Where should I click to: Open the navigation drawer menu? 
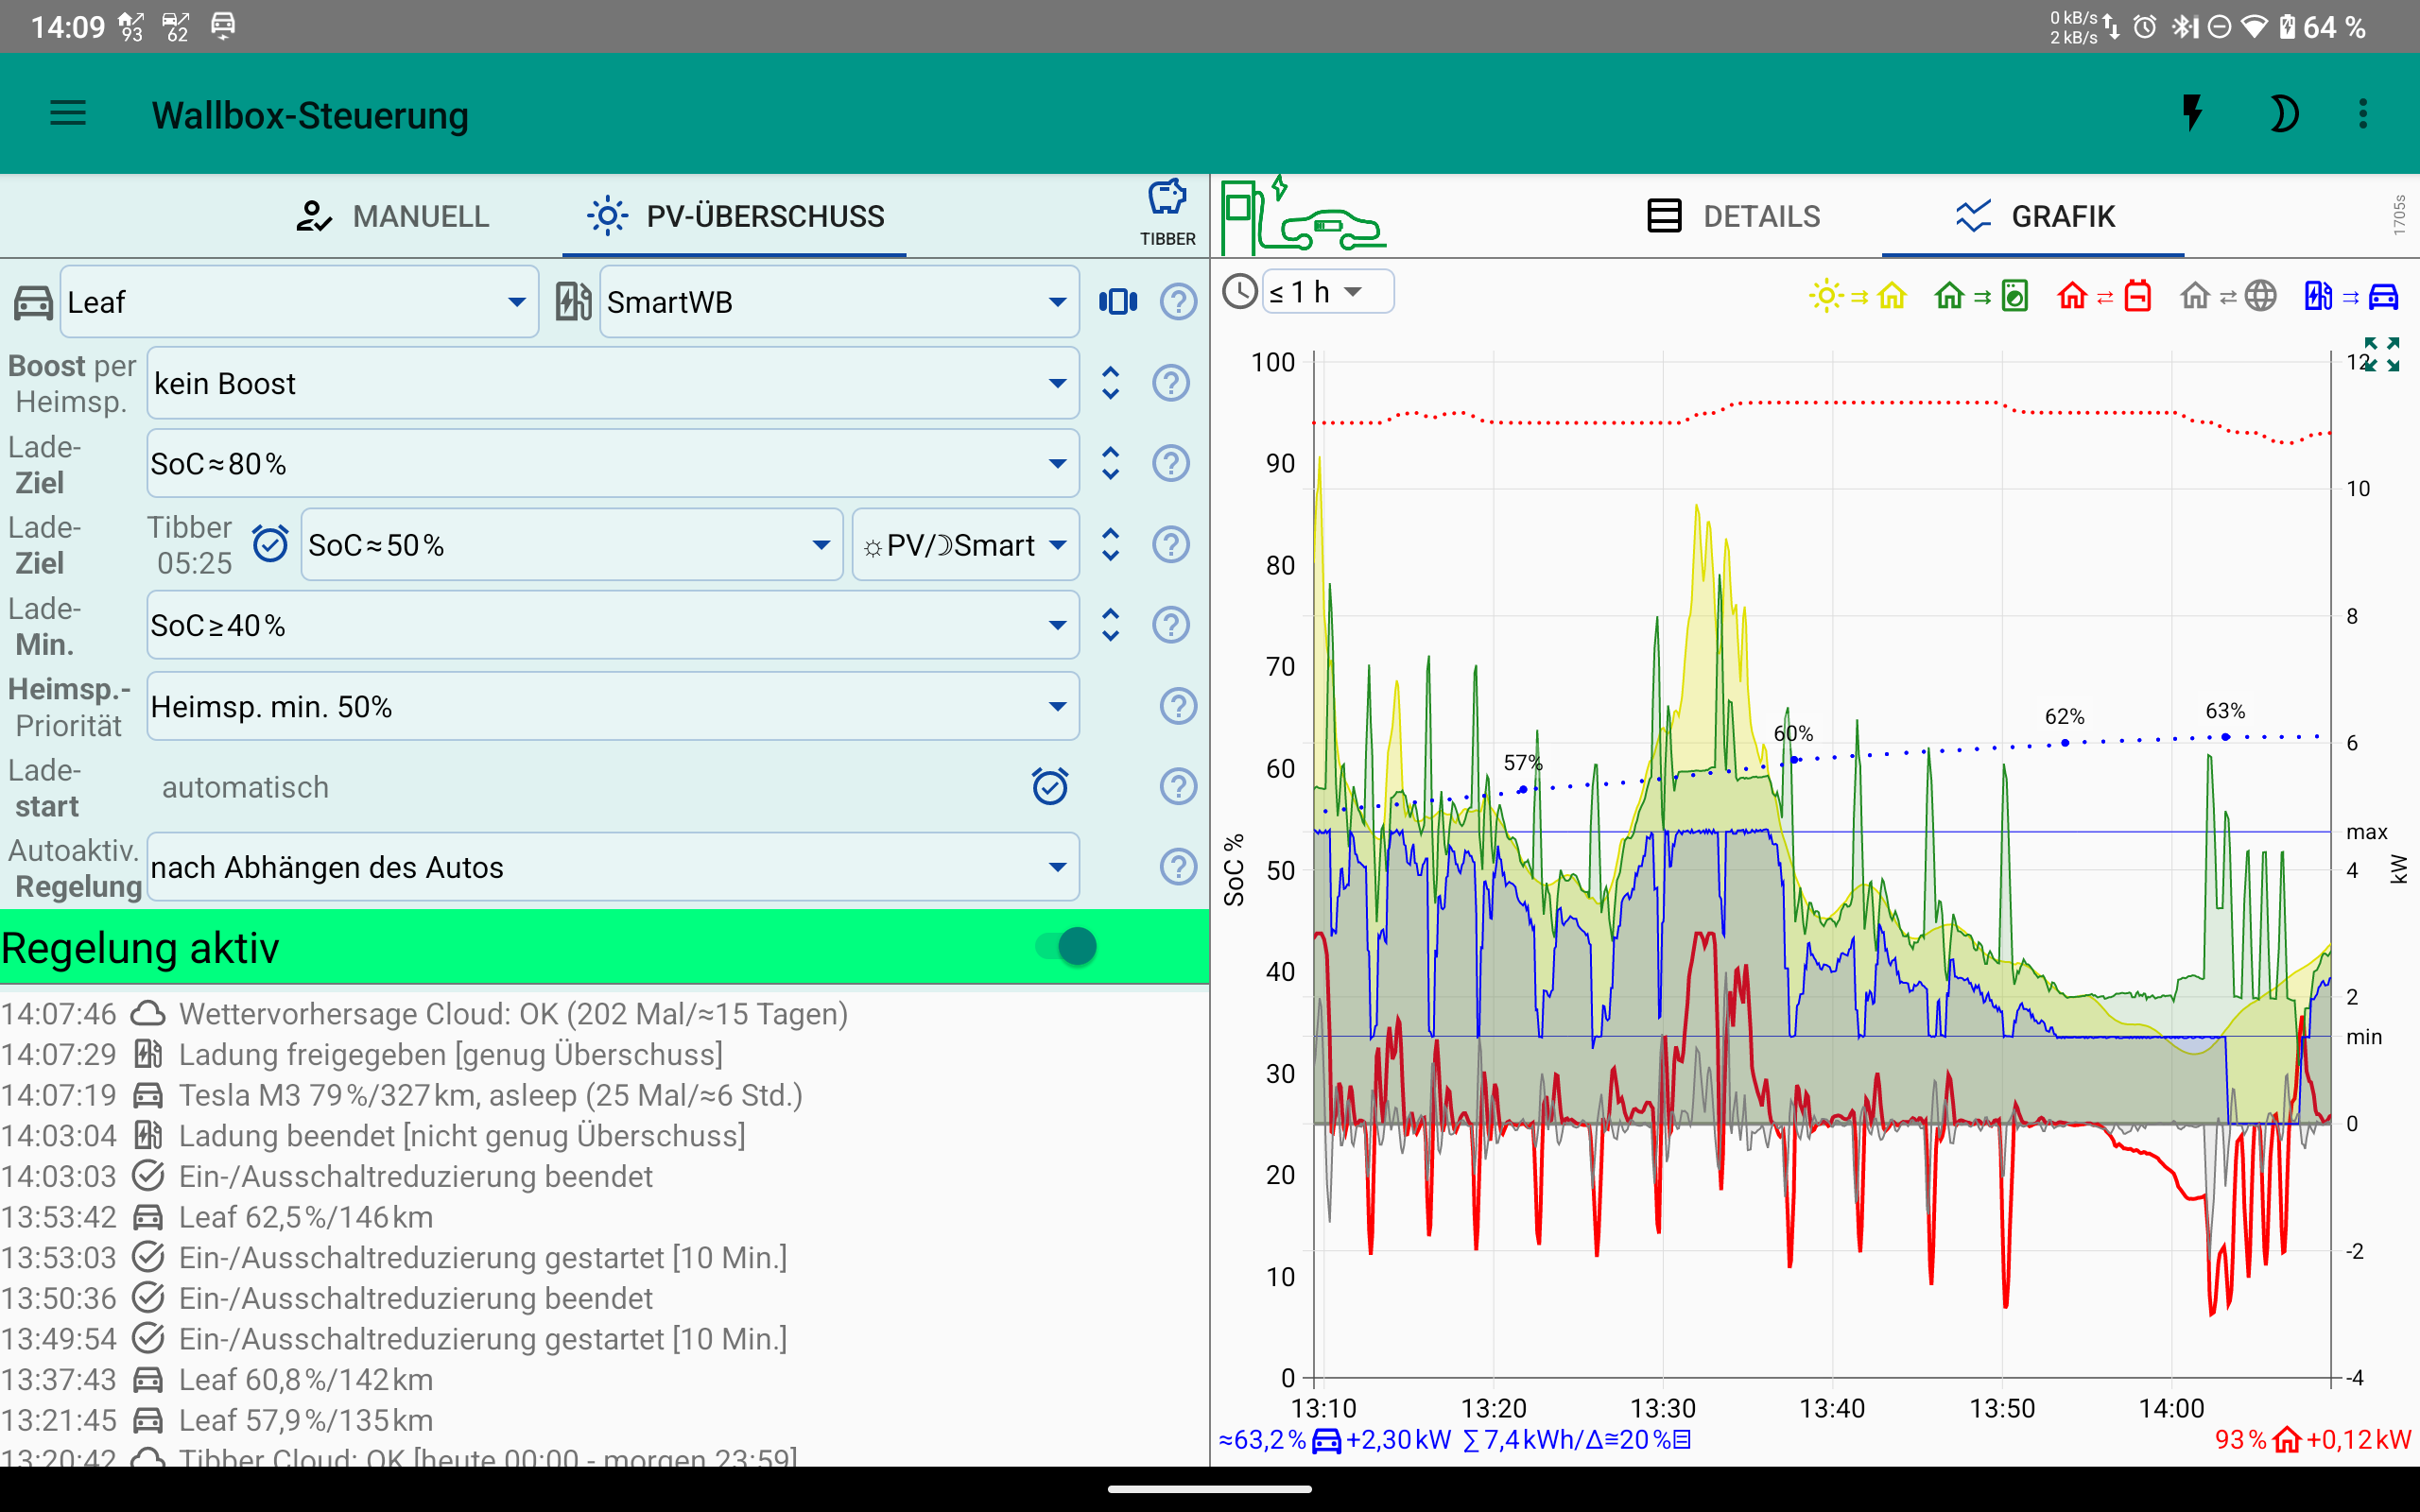[68, 113]
